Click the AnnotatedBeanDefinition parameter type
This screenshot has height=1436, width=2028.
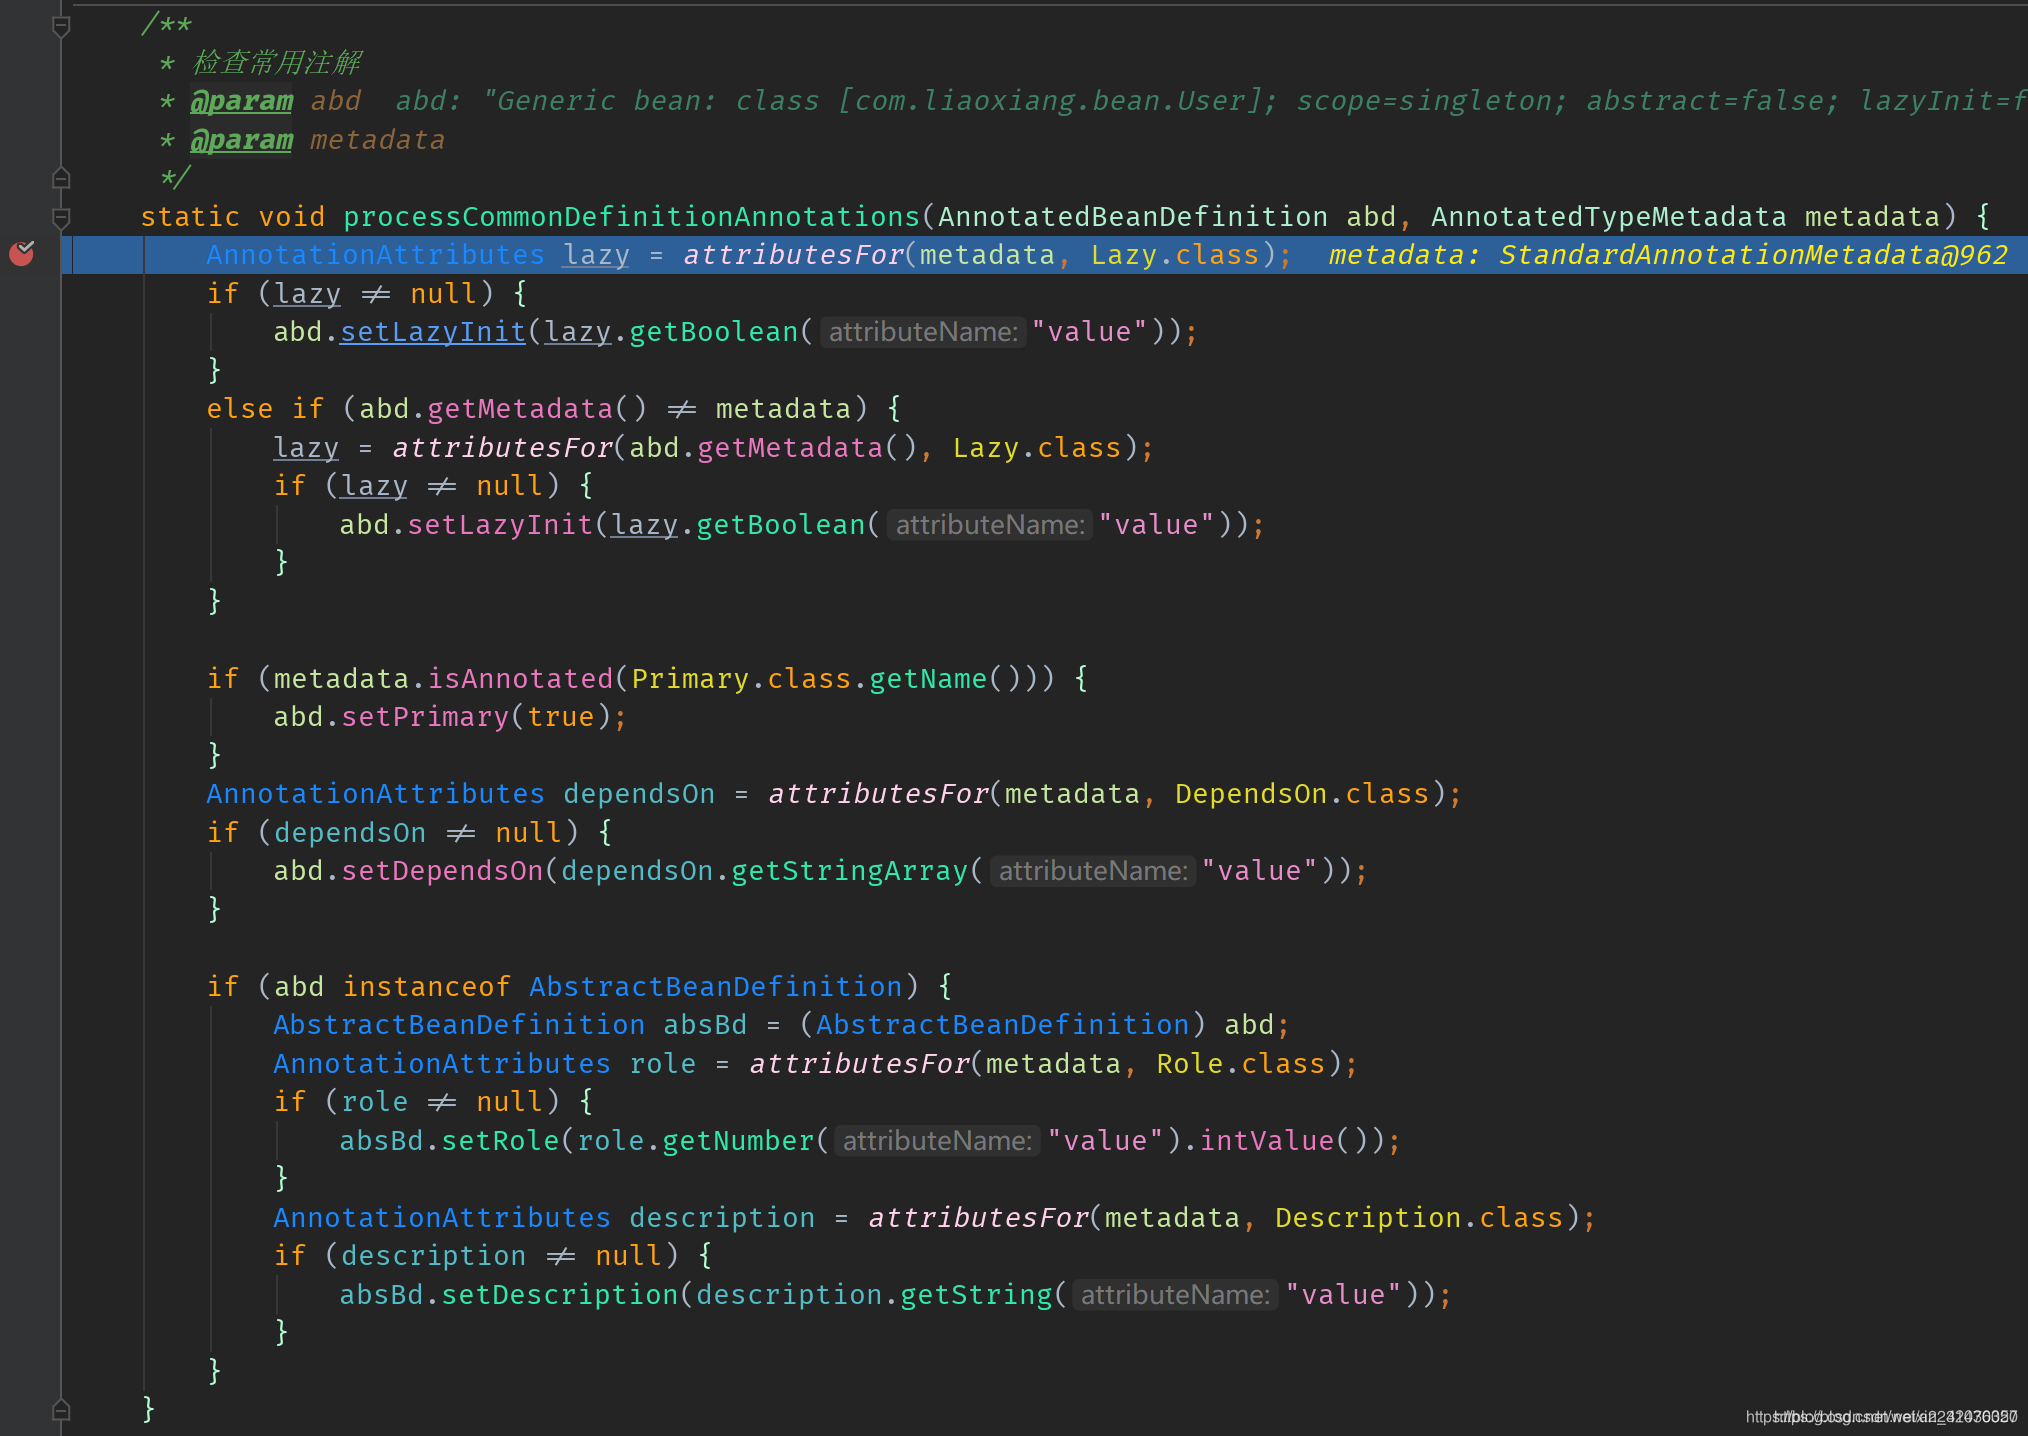coord(1133,217)
